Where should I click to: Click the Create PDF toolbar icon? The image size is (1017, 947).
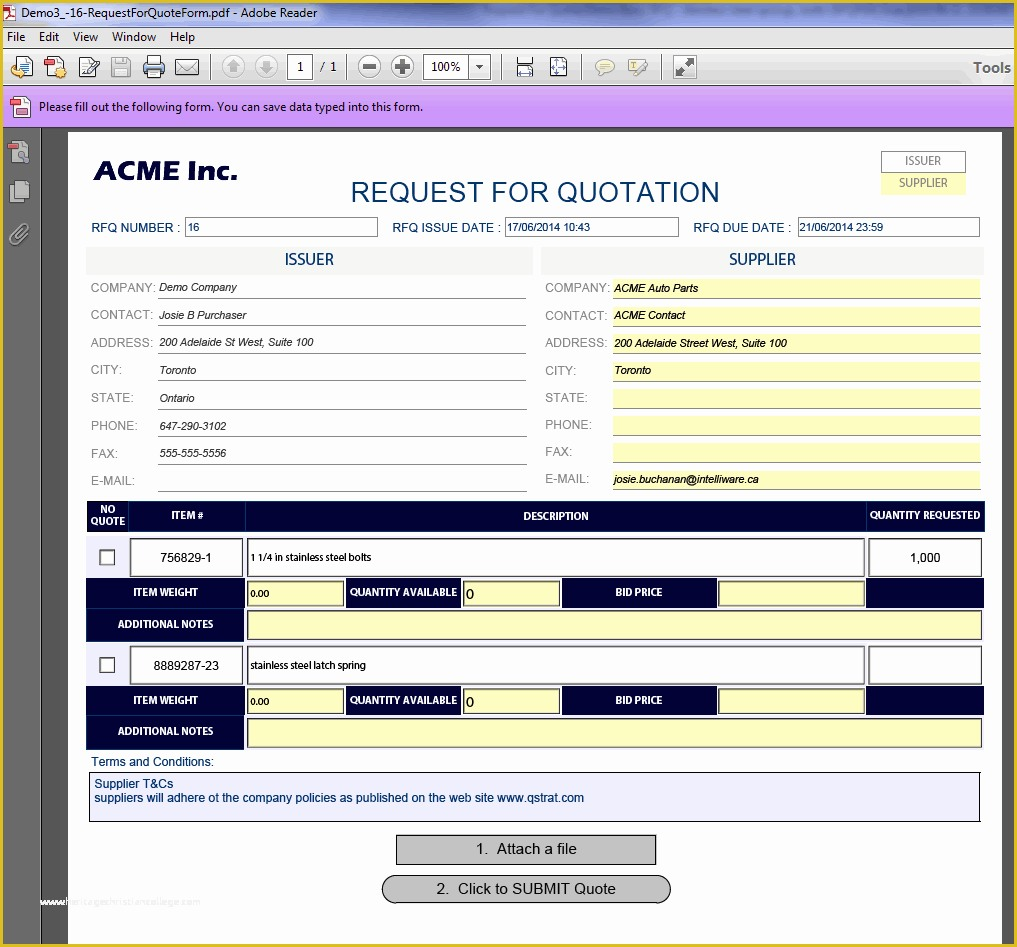(53, 67)
